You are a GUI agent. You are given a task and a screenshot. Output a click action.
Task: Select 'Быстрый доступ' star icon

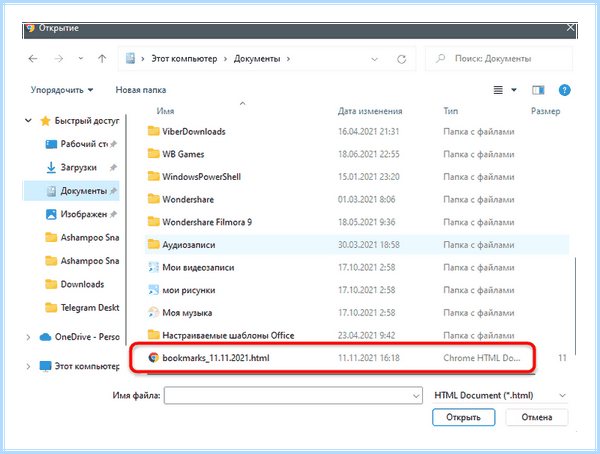[x=46, y=121]
